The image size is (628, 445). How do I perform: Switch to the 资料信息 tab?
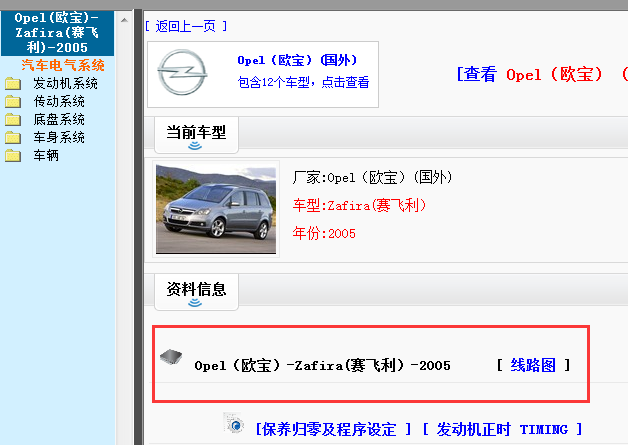click(196, 292)
